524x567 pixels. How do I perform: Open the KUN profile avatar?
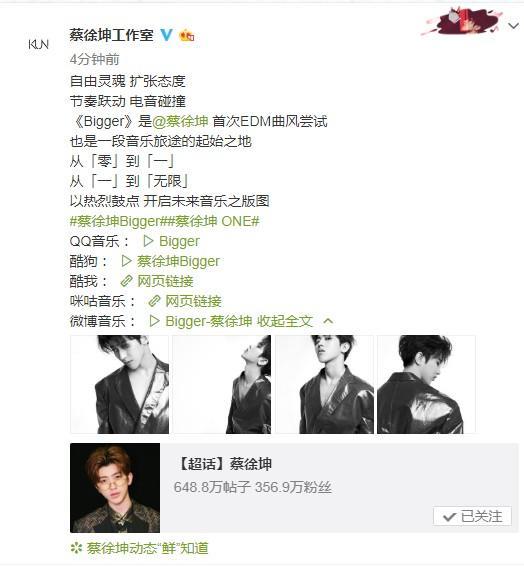(38, 44)
